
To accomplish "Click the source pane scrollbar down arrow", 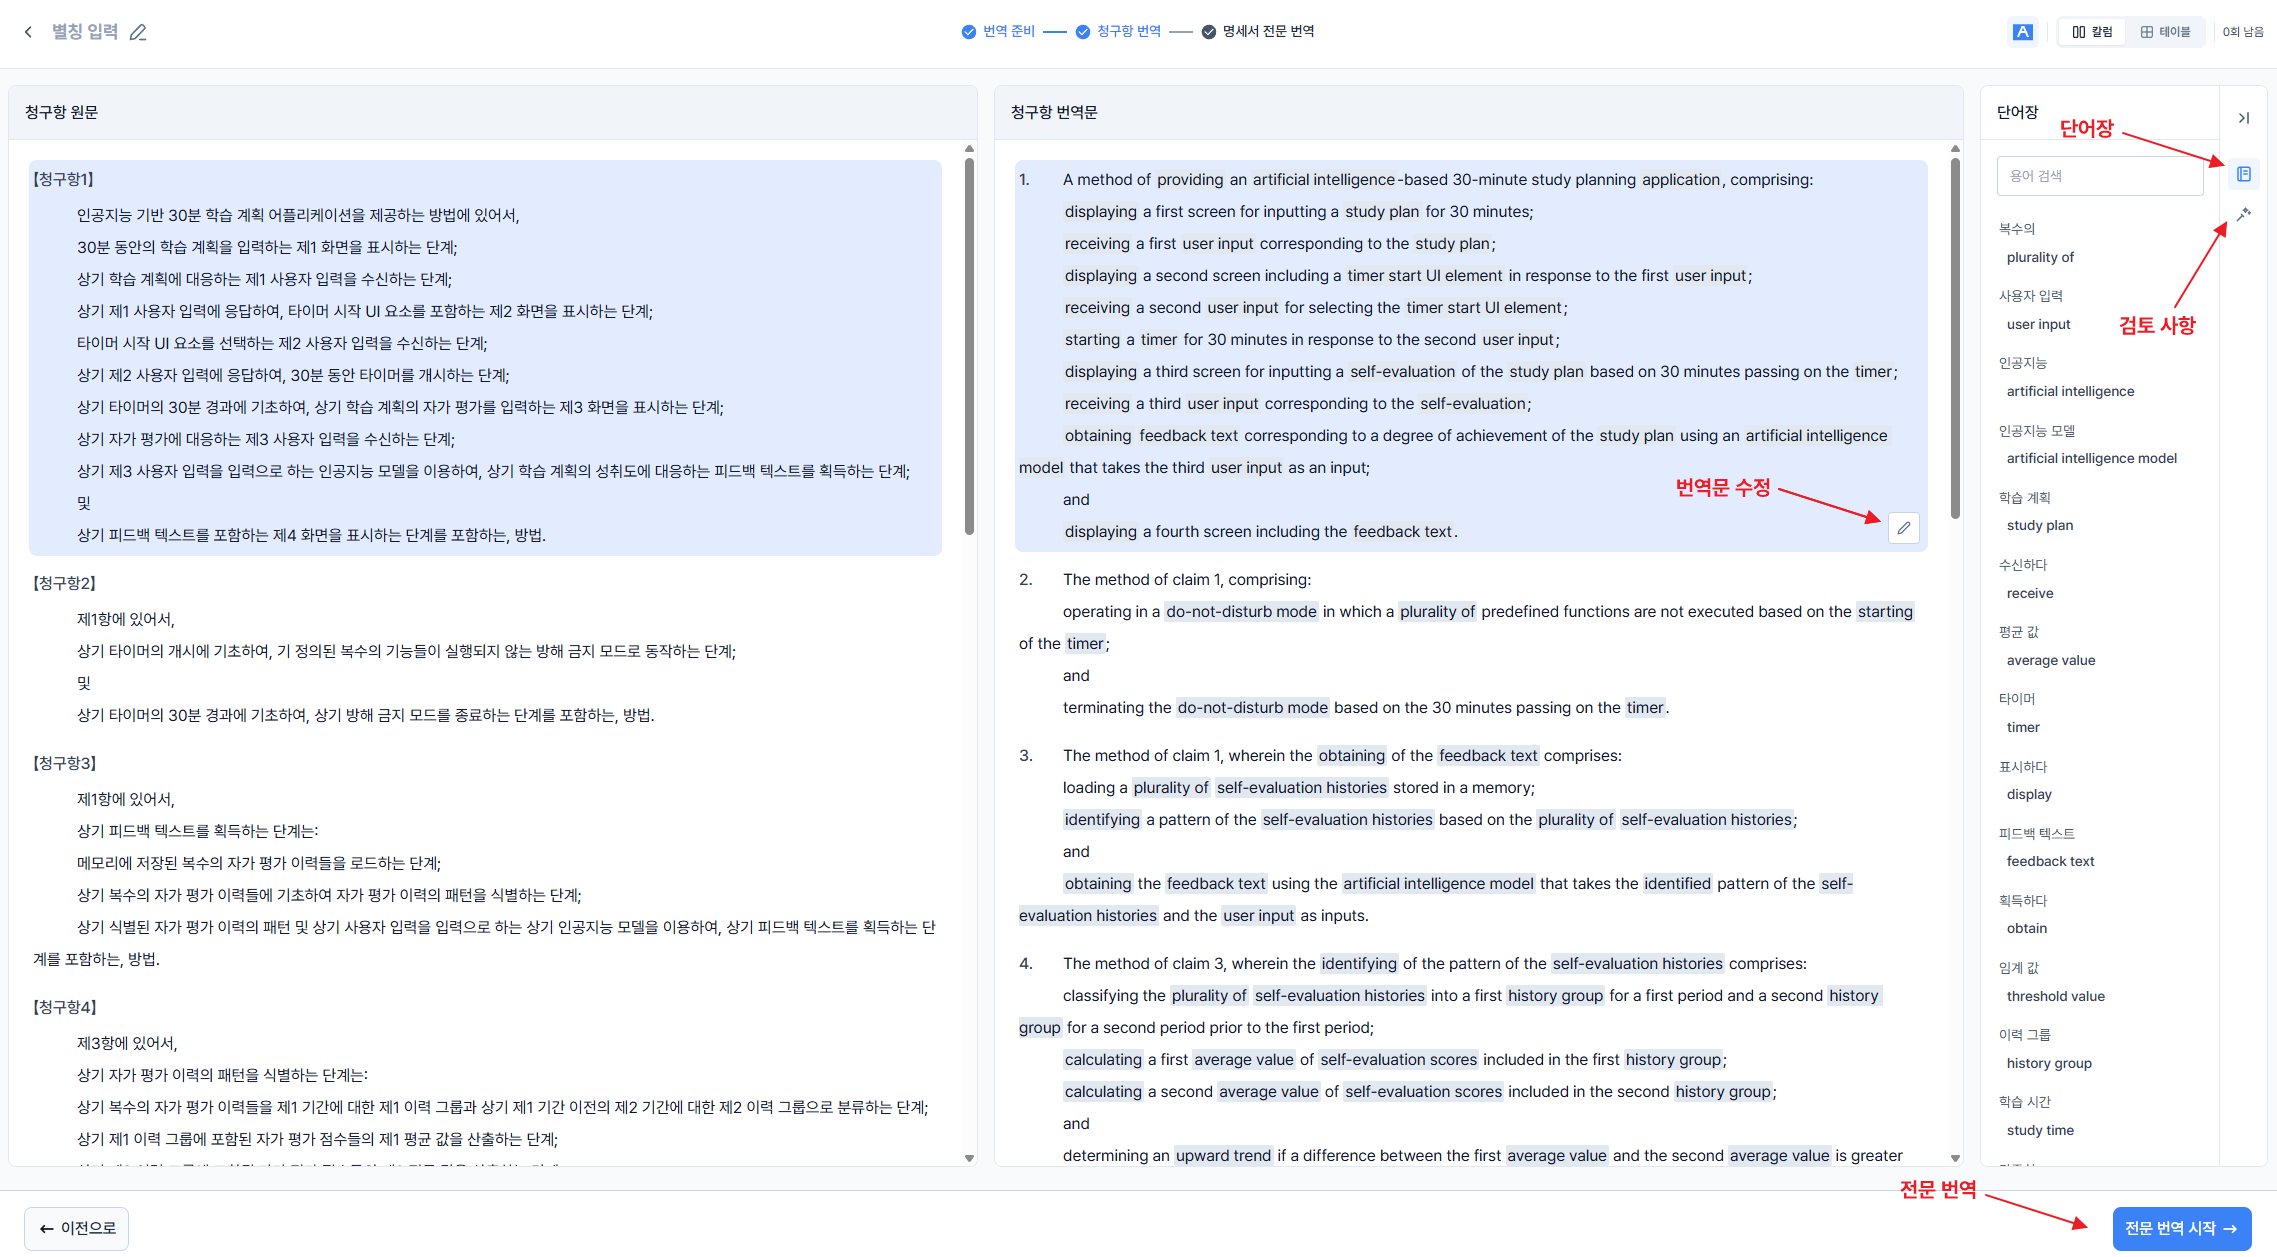I will click(x=969, y=1157).
